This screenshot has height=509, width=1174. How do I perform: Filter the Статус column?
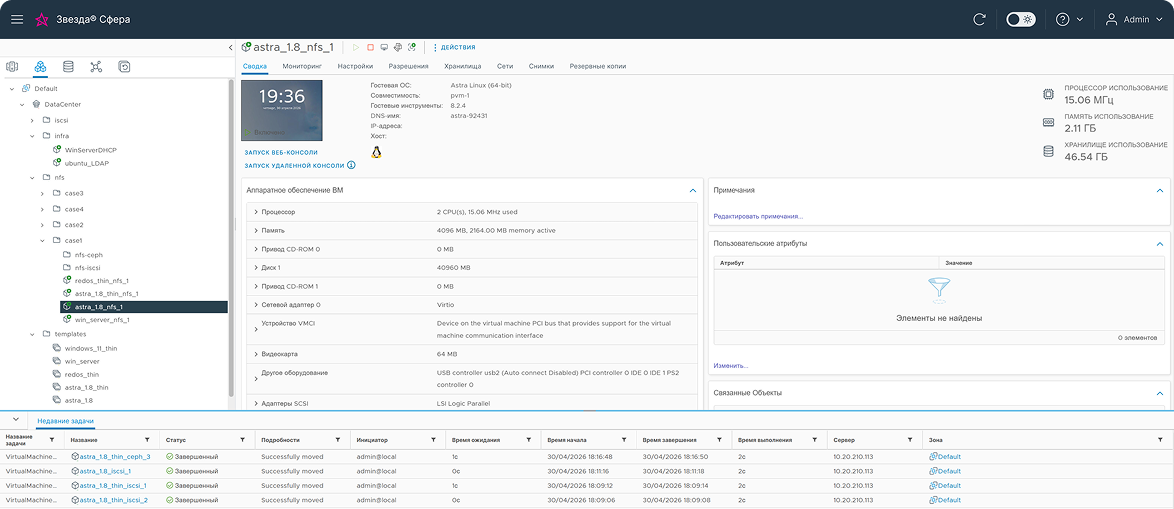pyautogui.click(x=243, y=440)
